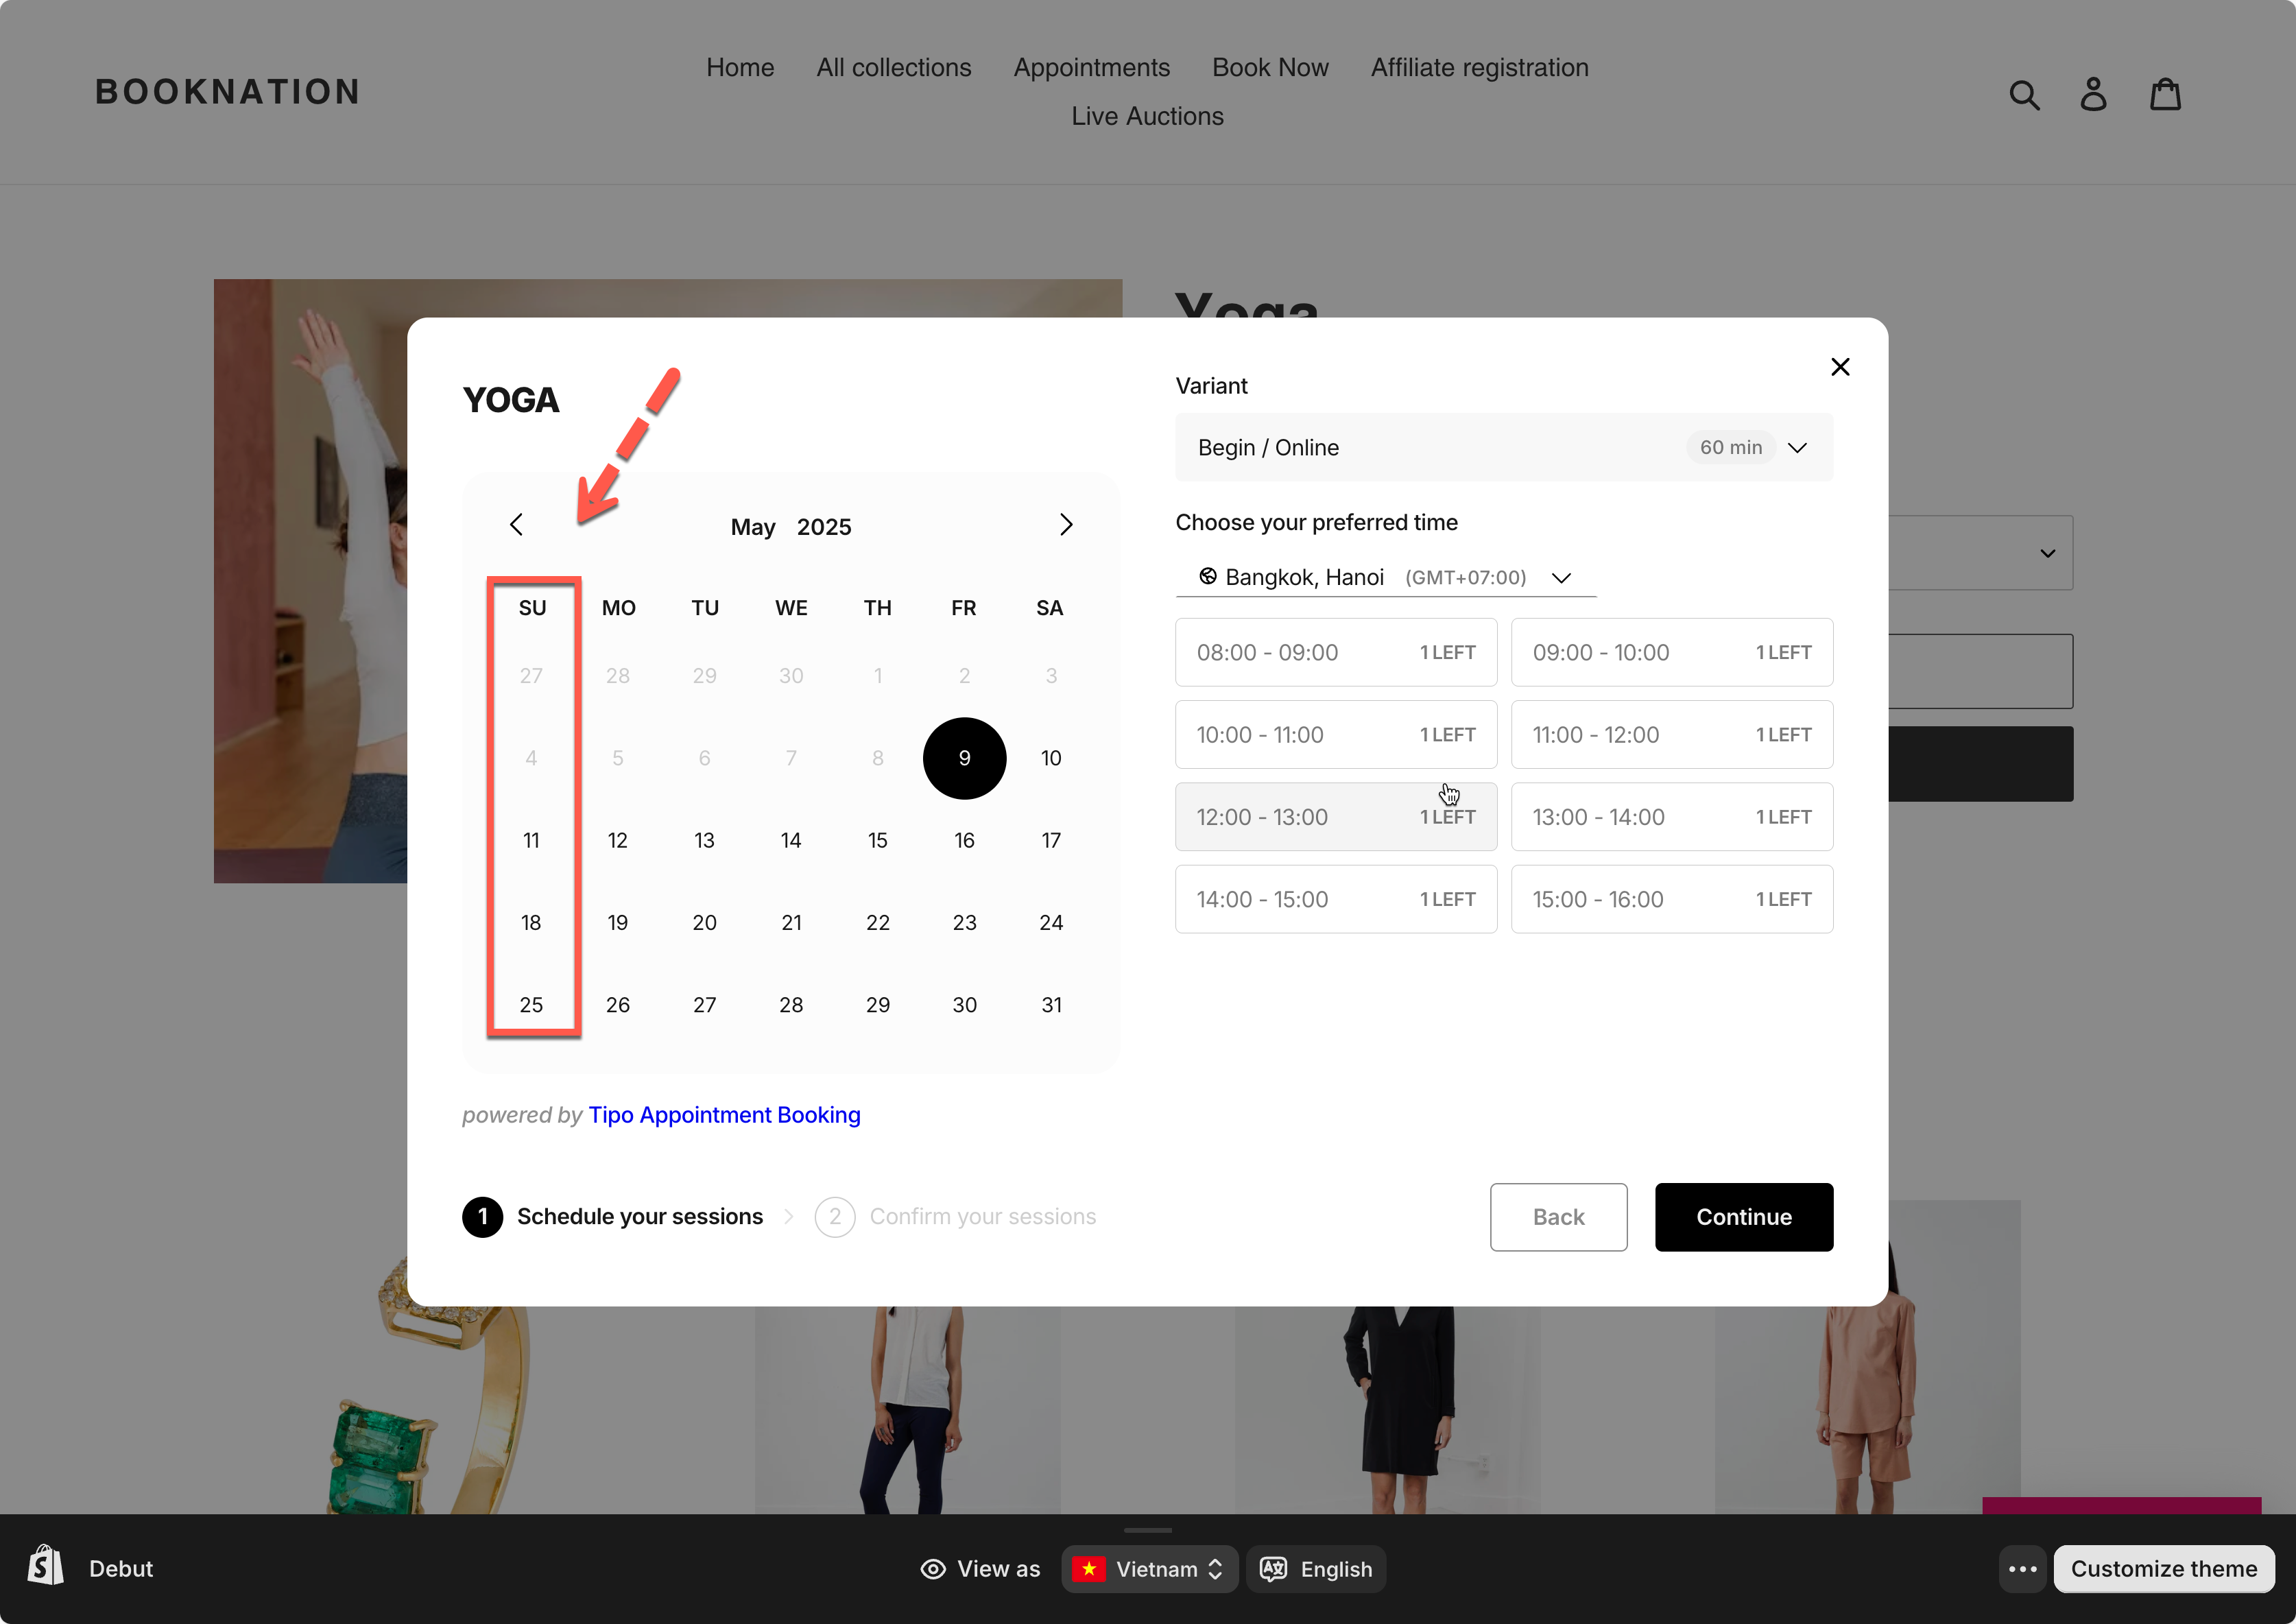The height and width of the screenshot is (1624, 2296).
Task: Open the Vietnam country selector
Action: tap(1149, 1568)
